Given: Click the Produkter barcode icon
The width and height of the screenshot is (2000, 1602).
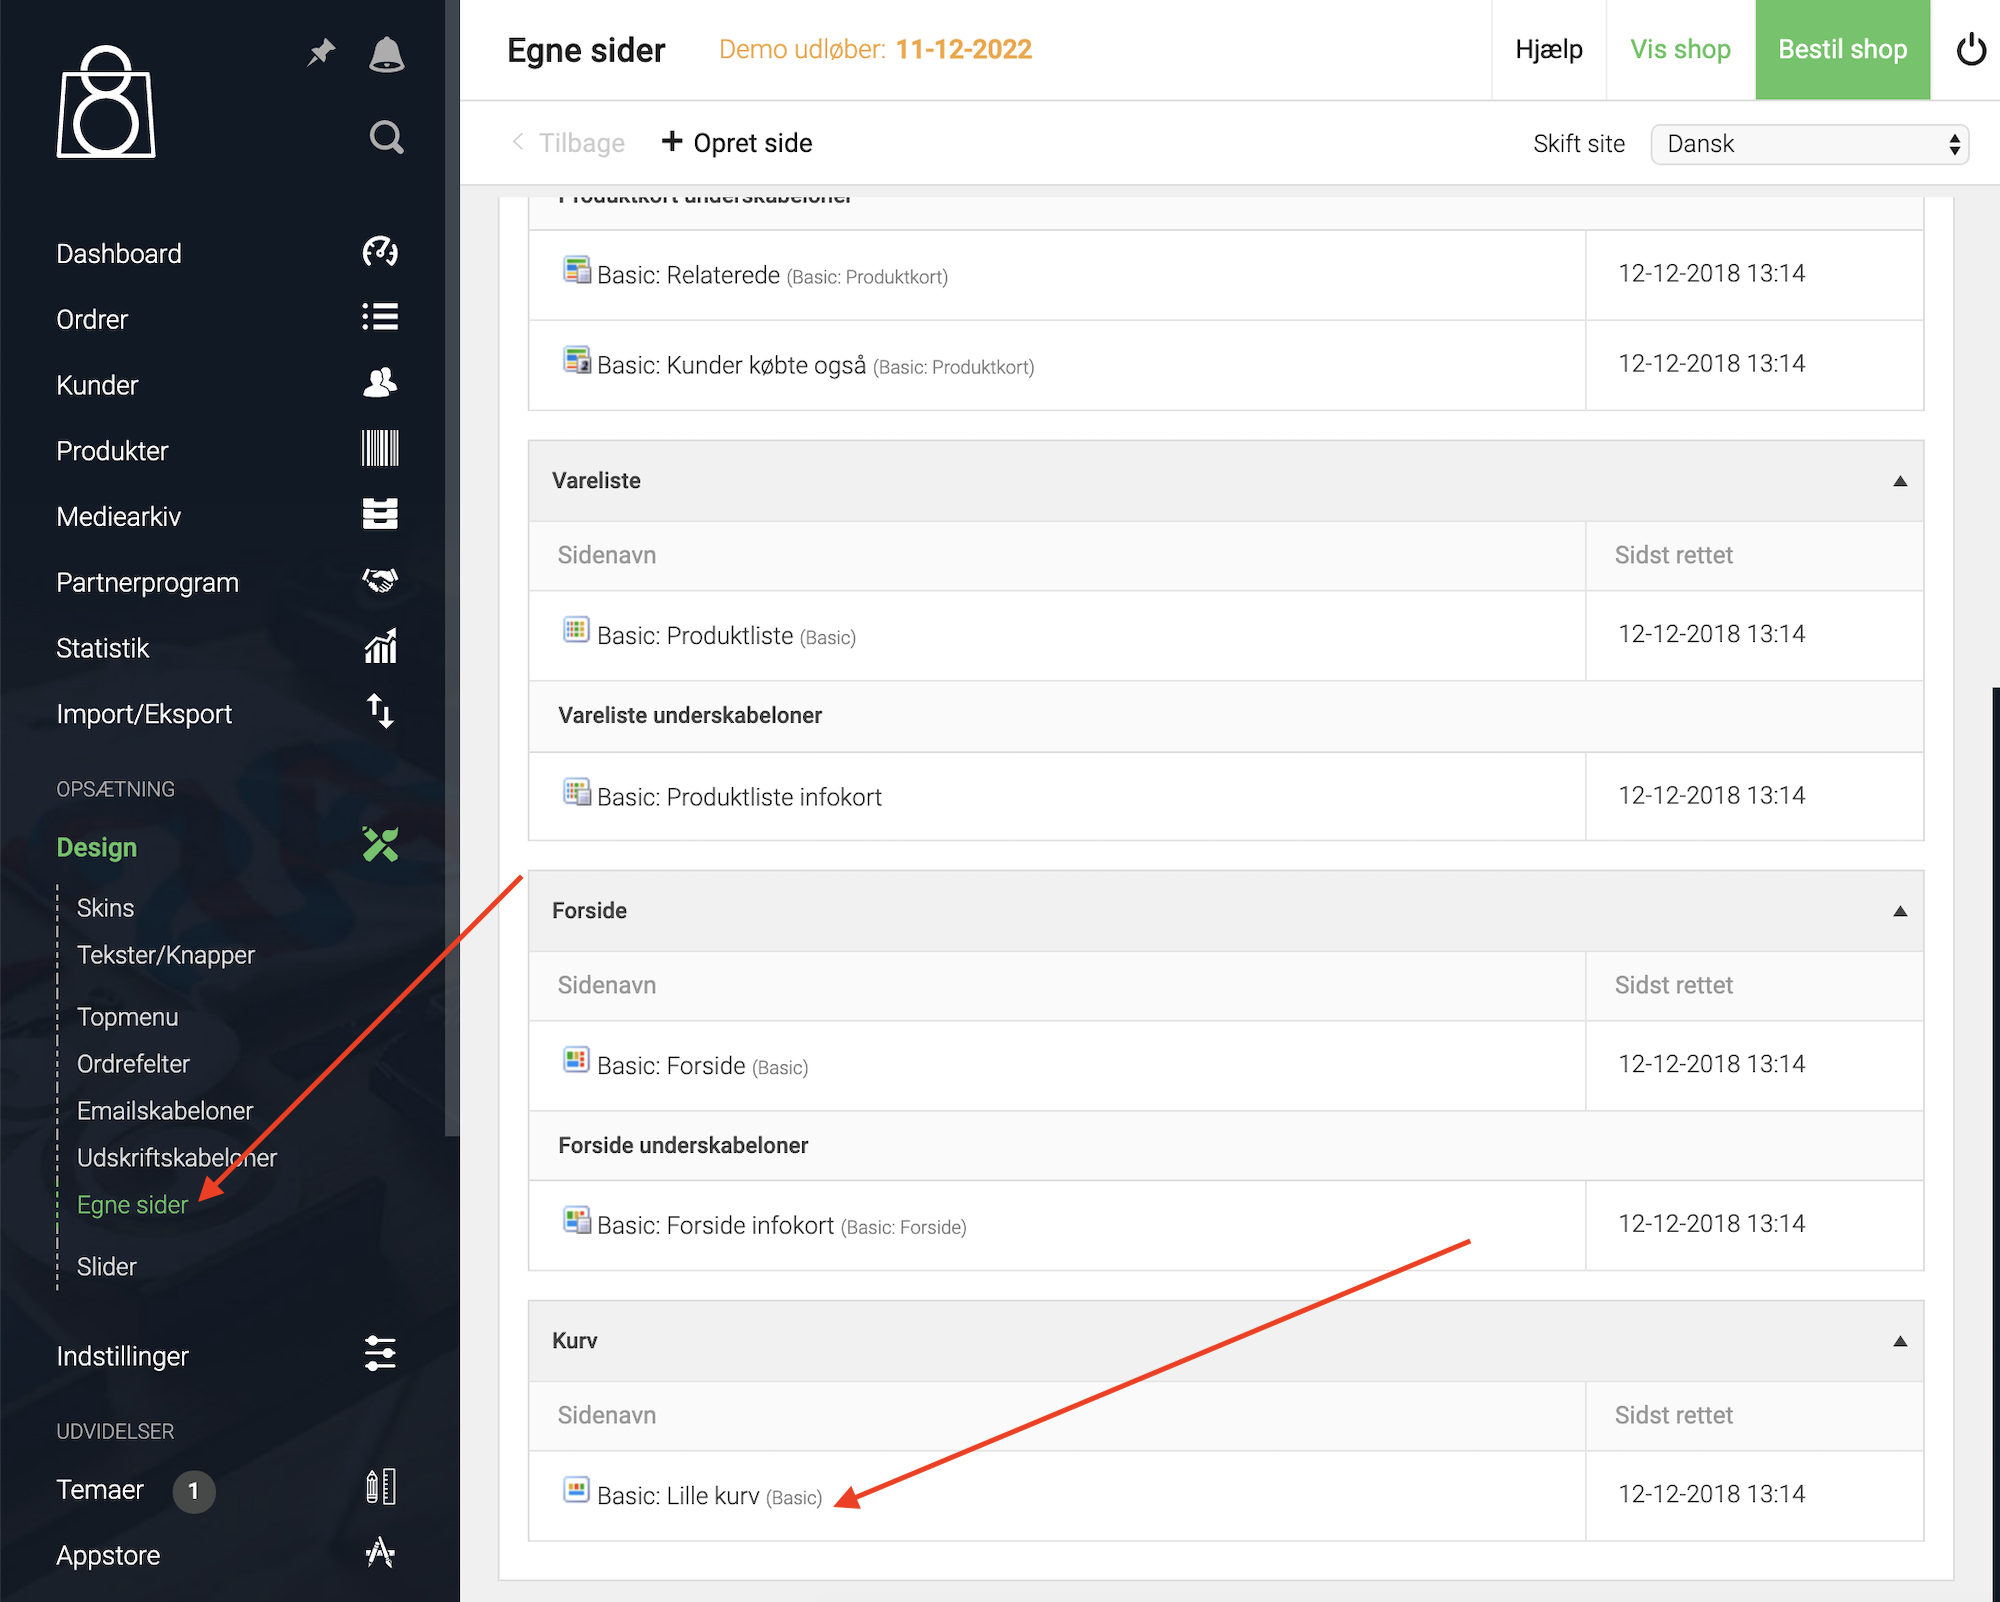Looking at the screenshot, I should (380, 449).
